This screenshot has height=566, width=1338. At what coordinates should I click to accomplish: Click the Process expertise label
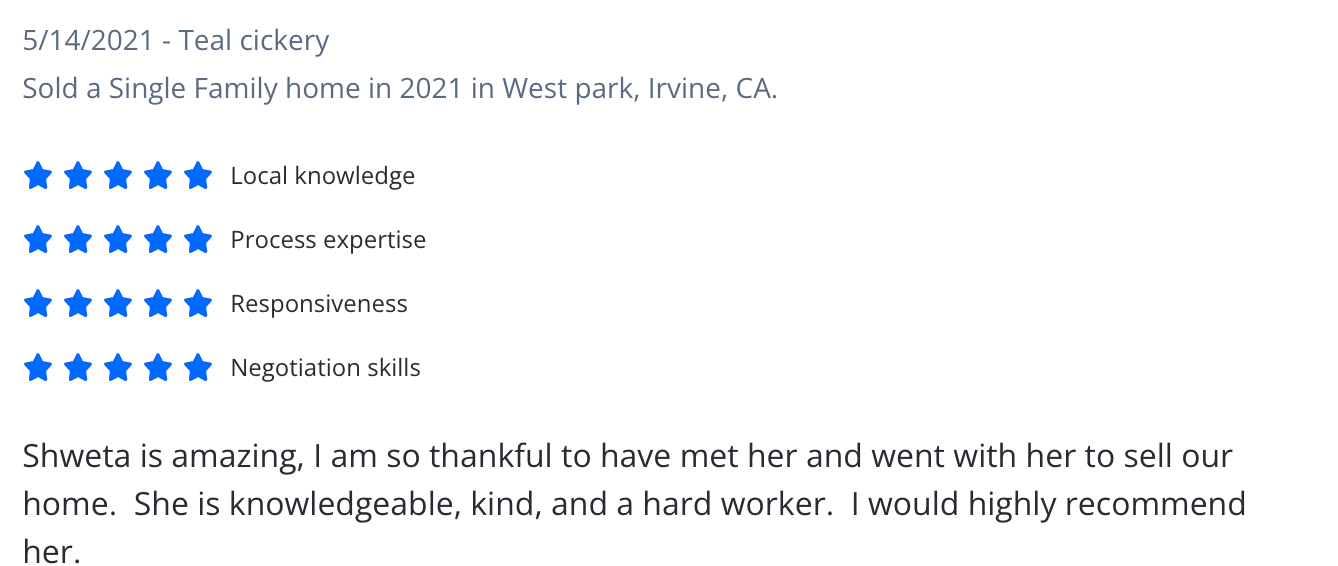coord(328,240)
